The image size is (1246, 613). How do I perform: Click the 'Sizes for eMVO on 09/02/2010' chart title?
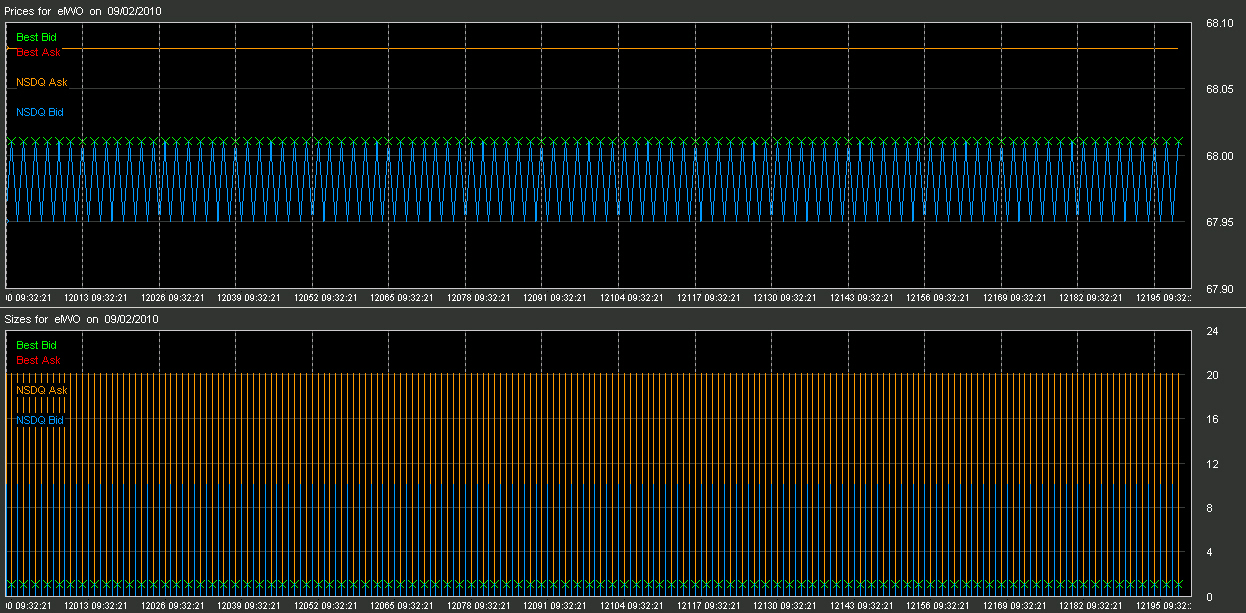tap(82, 319)
